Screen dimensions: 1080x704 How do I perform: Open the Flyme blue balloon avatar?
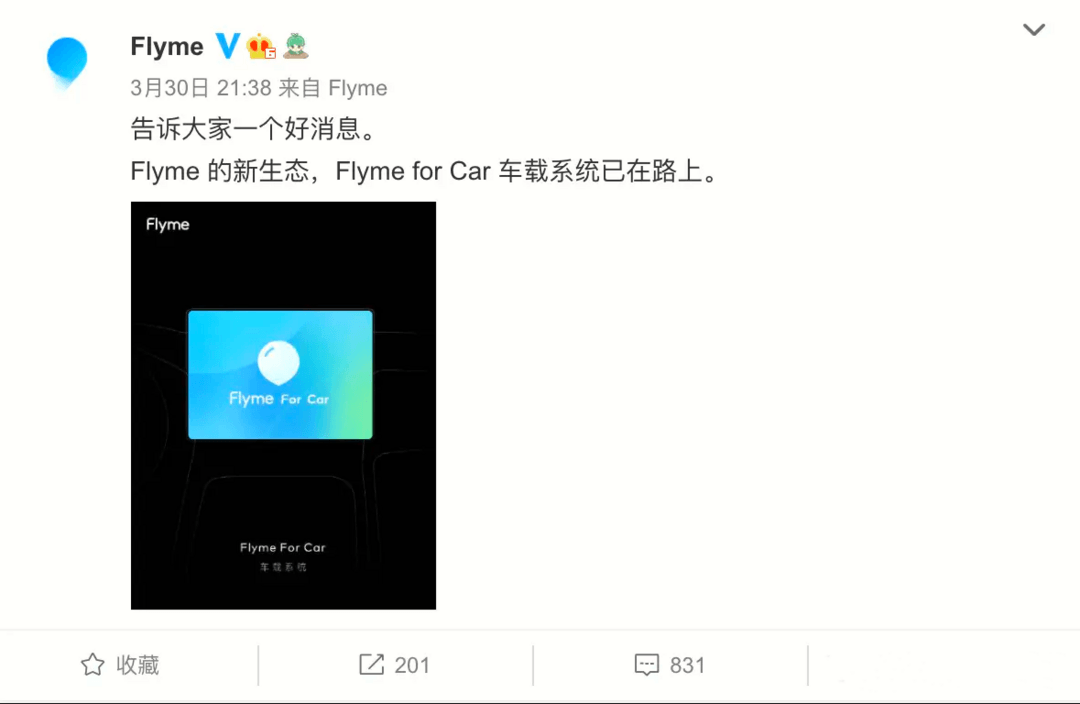tap(67, 63)
